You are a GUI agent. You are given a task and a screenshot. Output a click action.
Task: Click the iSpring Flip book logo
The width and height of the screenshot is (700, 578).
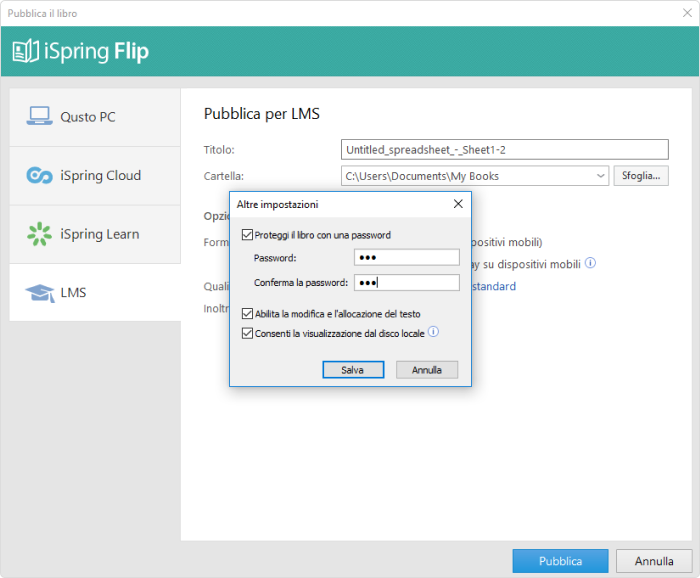coord(26,51)
